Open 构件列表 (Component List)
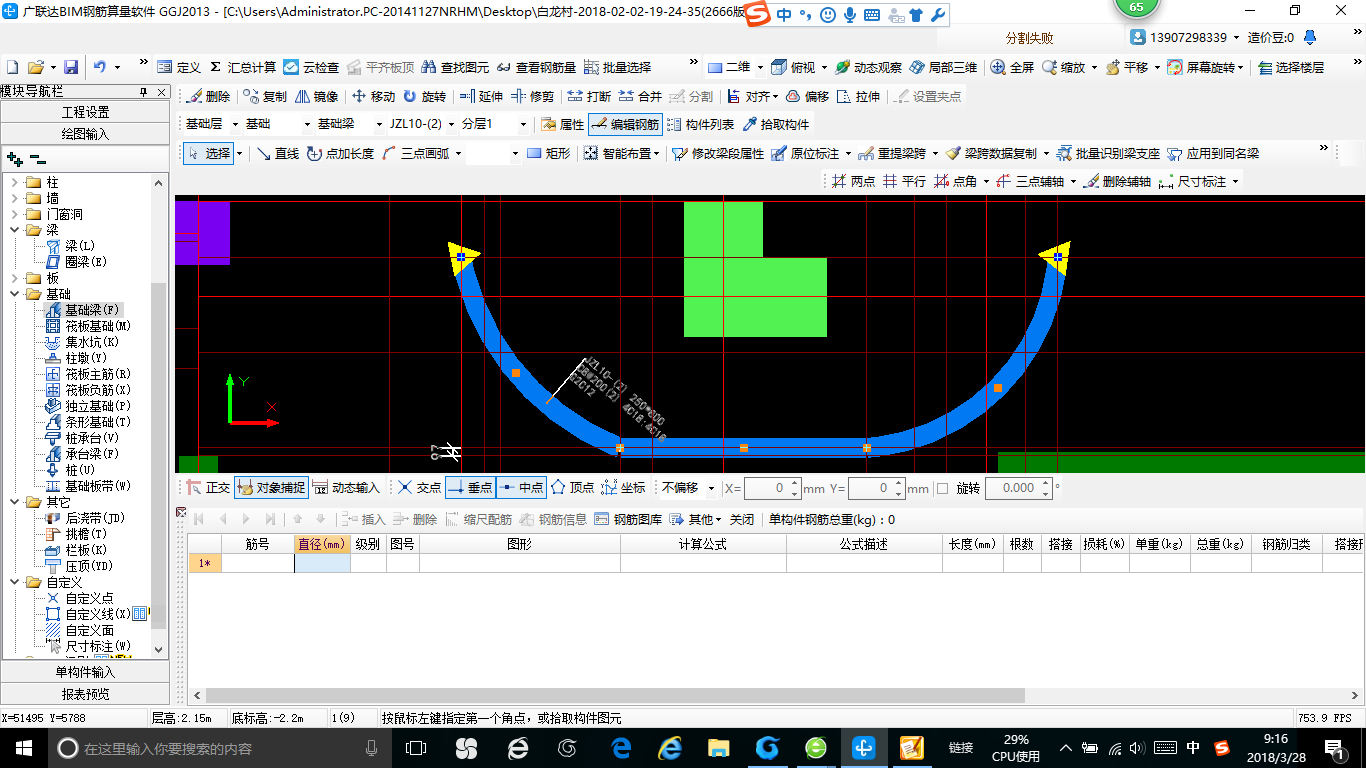1366x768 pixels. (x=700, y=125)
